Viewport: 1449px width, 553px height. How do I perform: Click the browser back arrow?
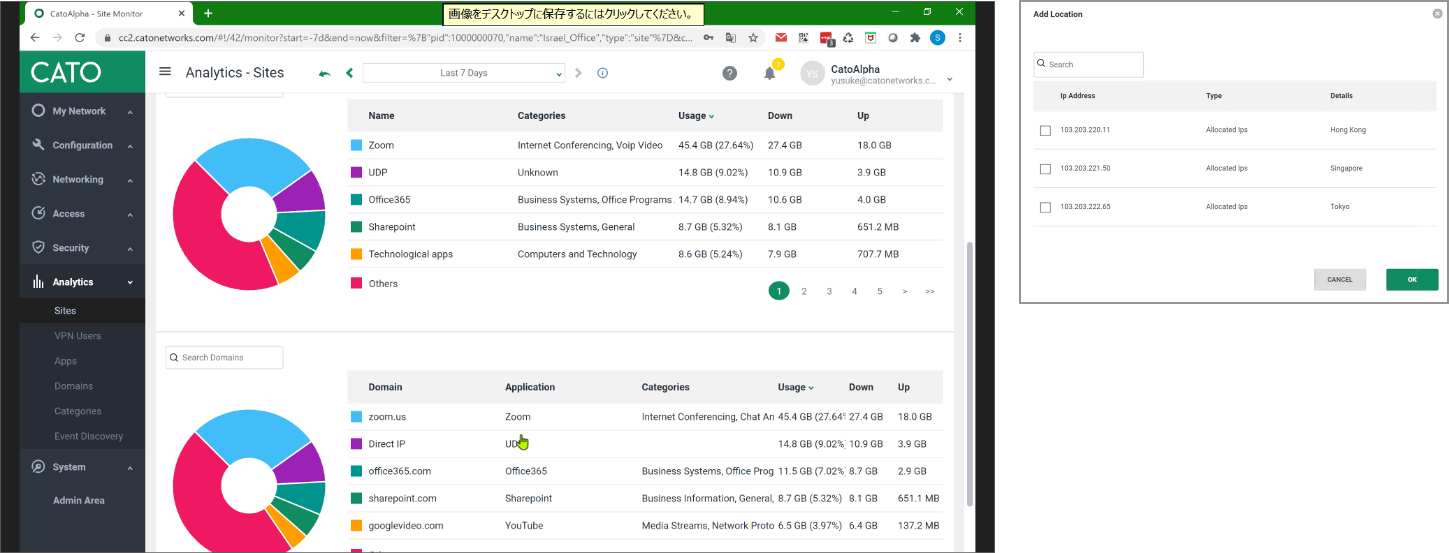35,37
